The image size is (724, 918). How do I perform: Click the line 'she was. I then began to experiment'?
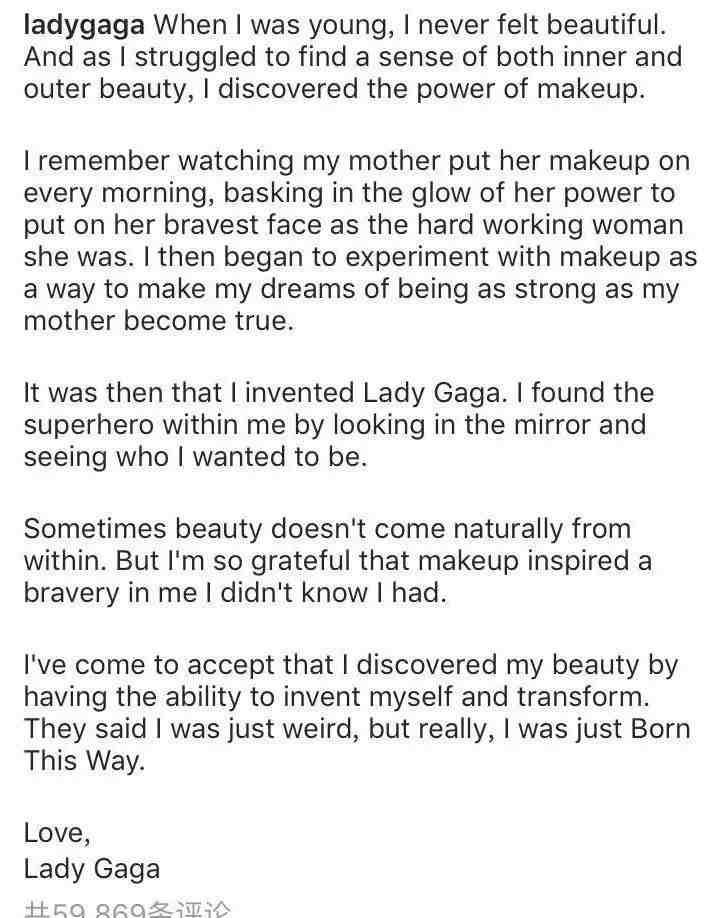(x=361, y=258)
